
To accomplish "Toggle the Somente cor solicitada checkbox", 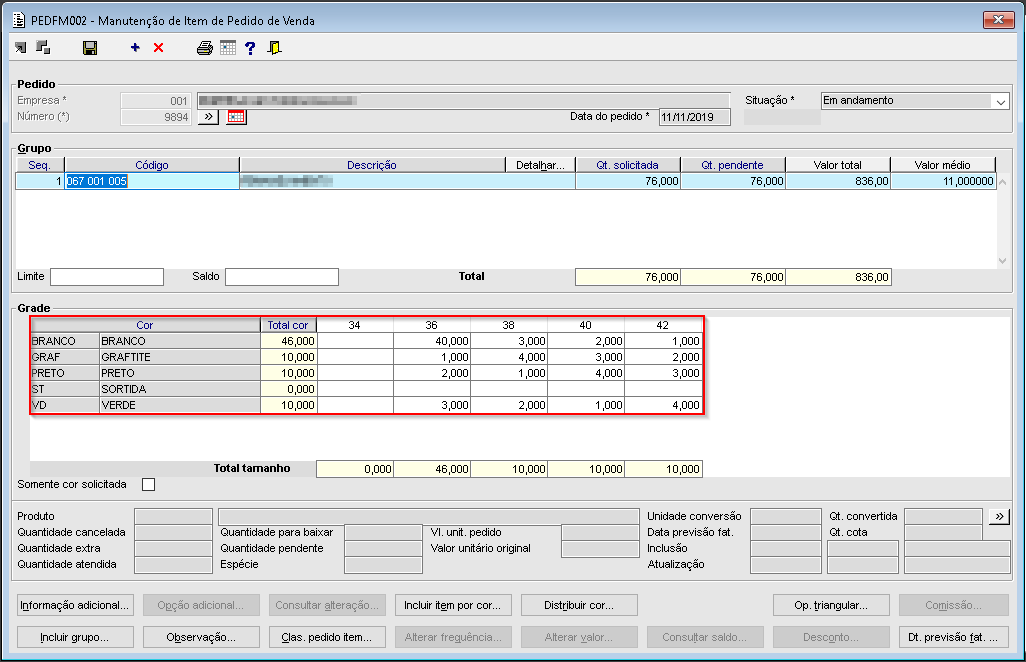I will tap(149, 485).
